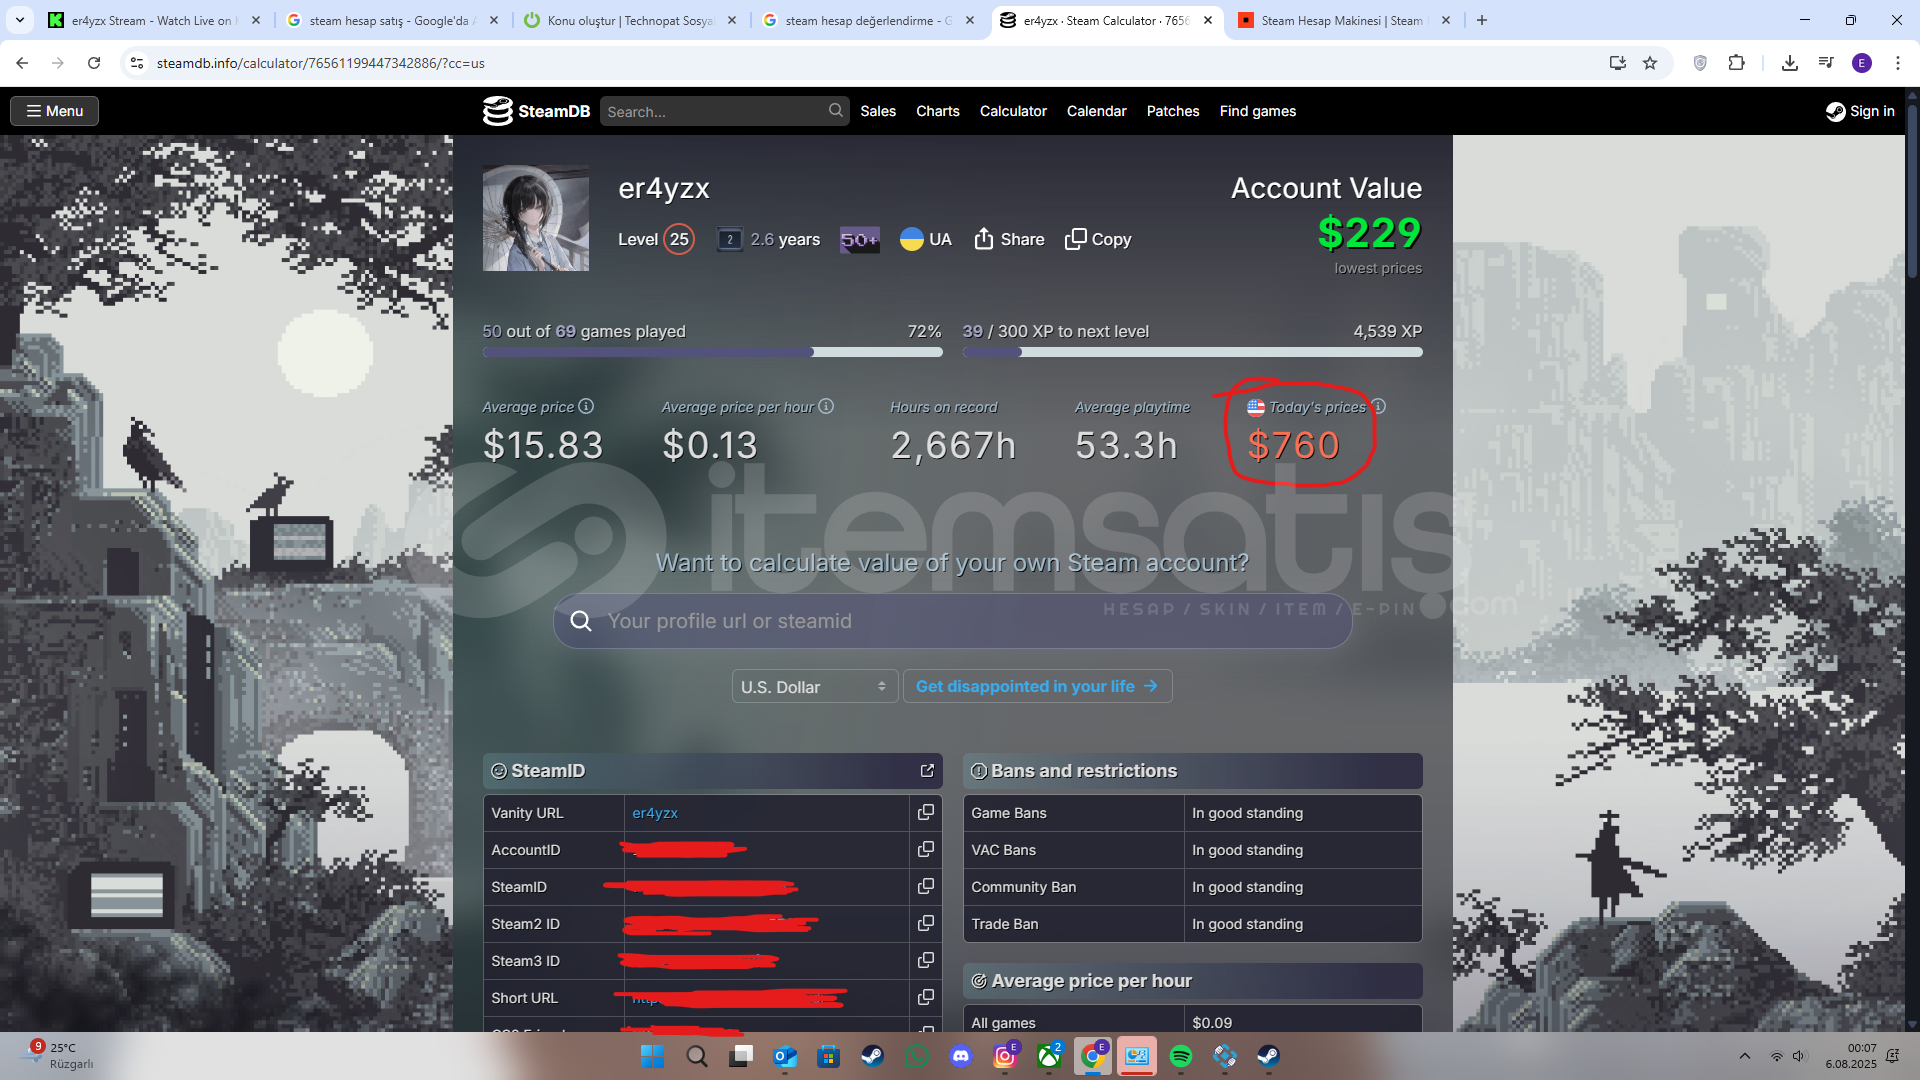Click the search magnifier icon in SteamDB header
The width and height of the screenshot is (1920, 1080).
[x=835, y=111]
